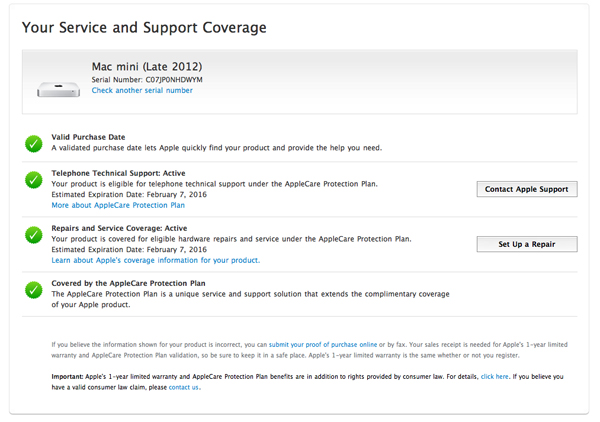This screenshot has height=422, width=600.
Task: Click green checkmark beside Telephone Technical Support
Action: point(34,180)
